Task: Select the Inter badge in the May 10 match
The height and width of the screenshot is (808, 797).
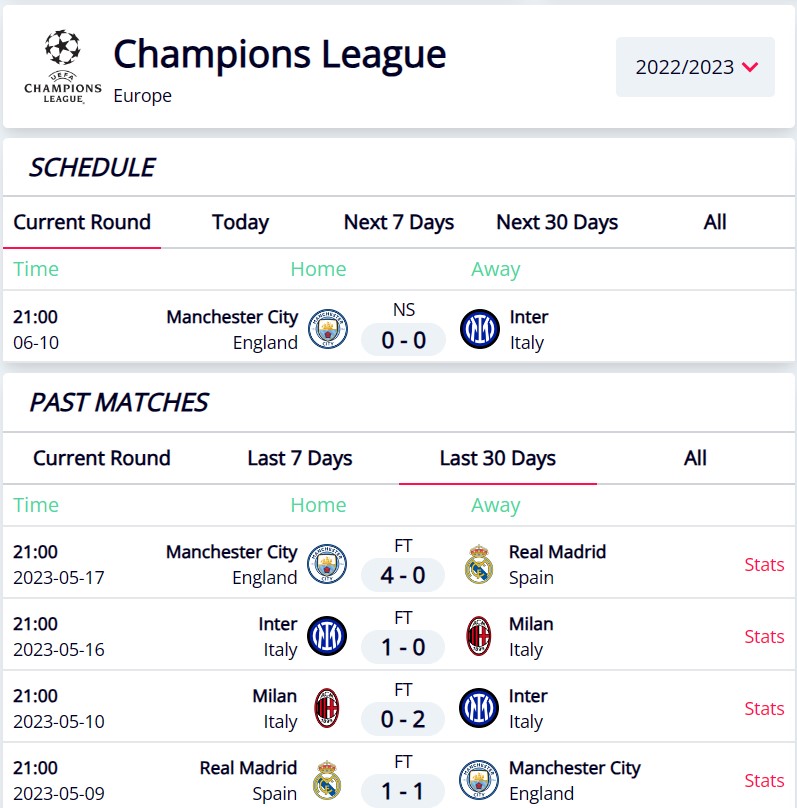Action: tap(478, 707)
